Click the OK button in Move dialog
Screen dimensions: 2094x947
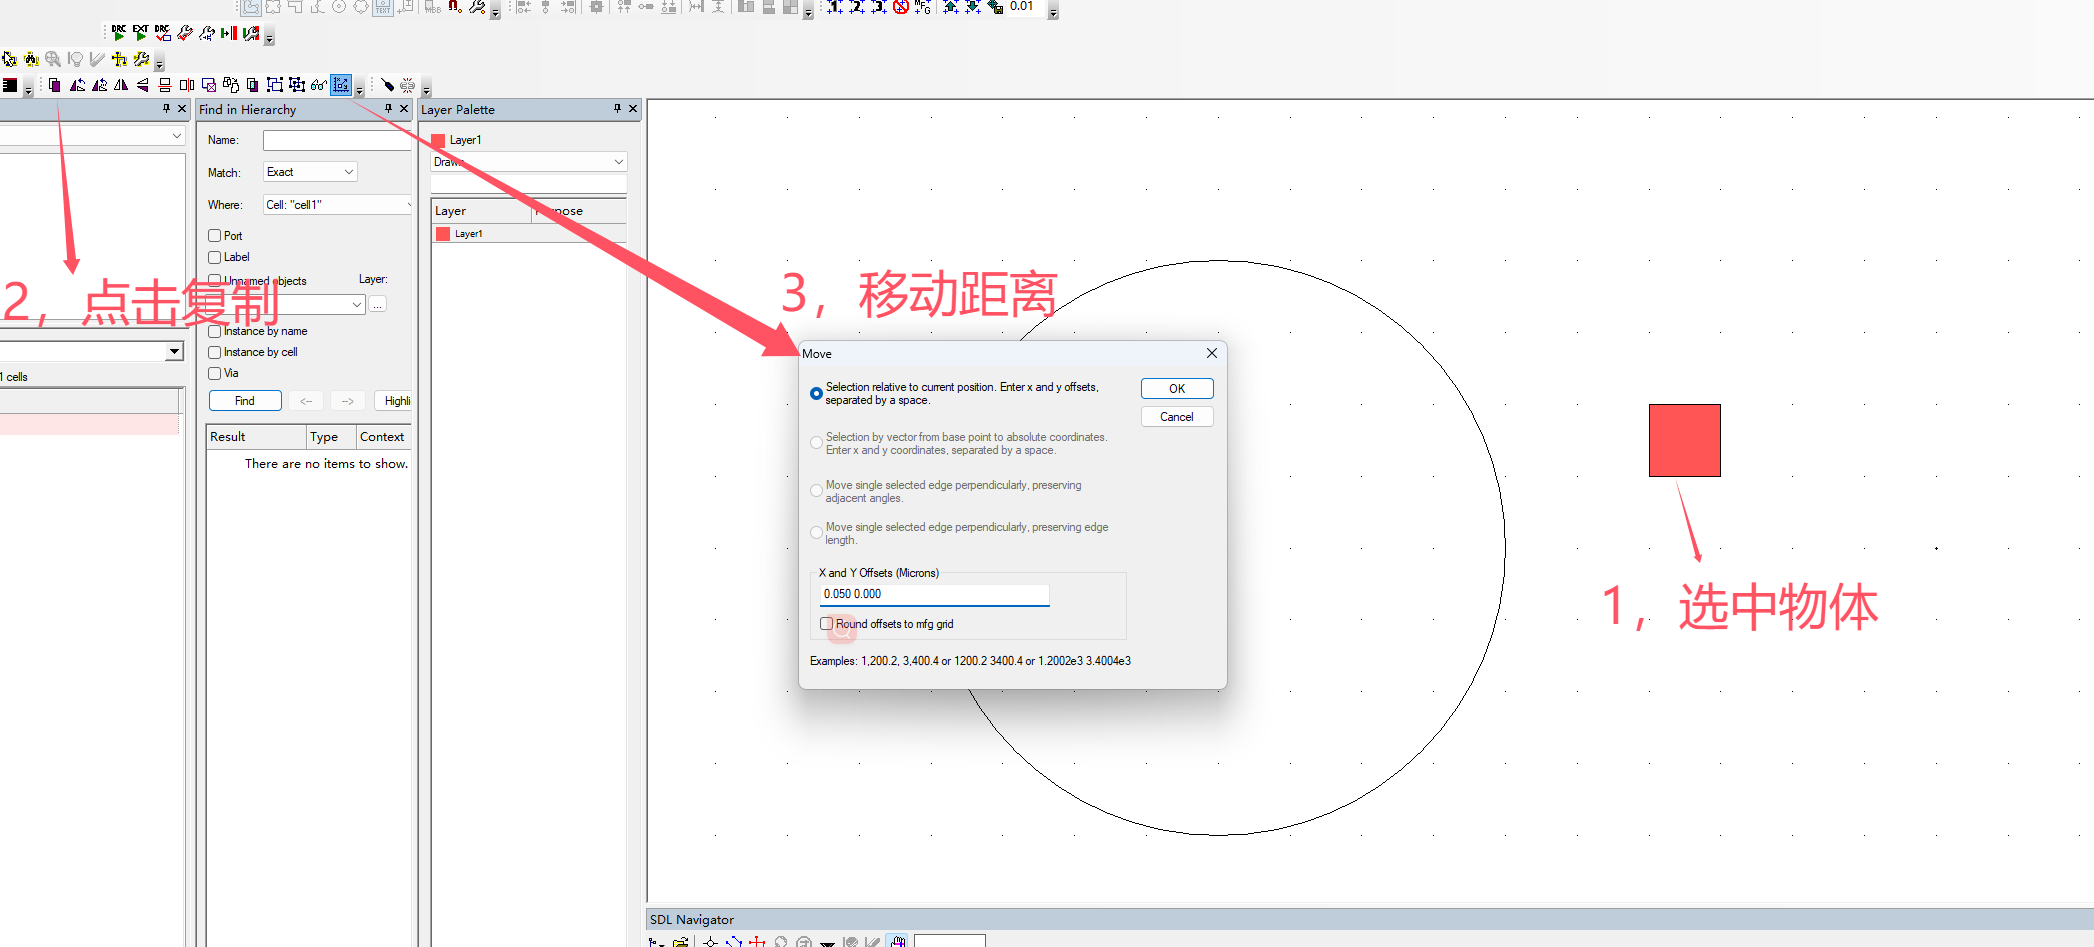point(1177,389)
